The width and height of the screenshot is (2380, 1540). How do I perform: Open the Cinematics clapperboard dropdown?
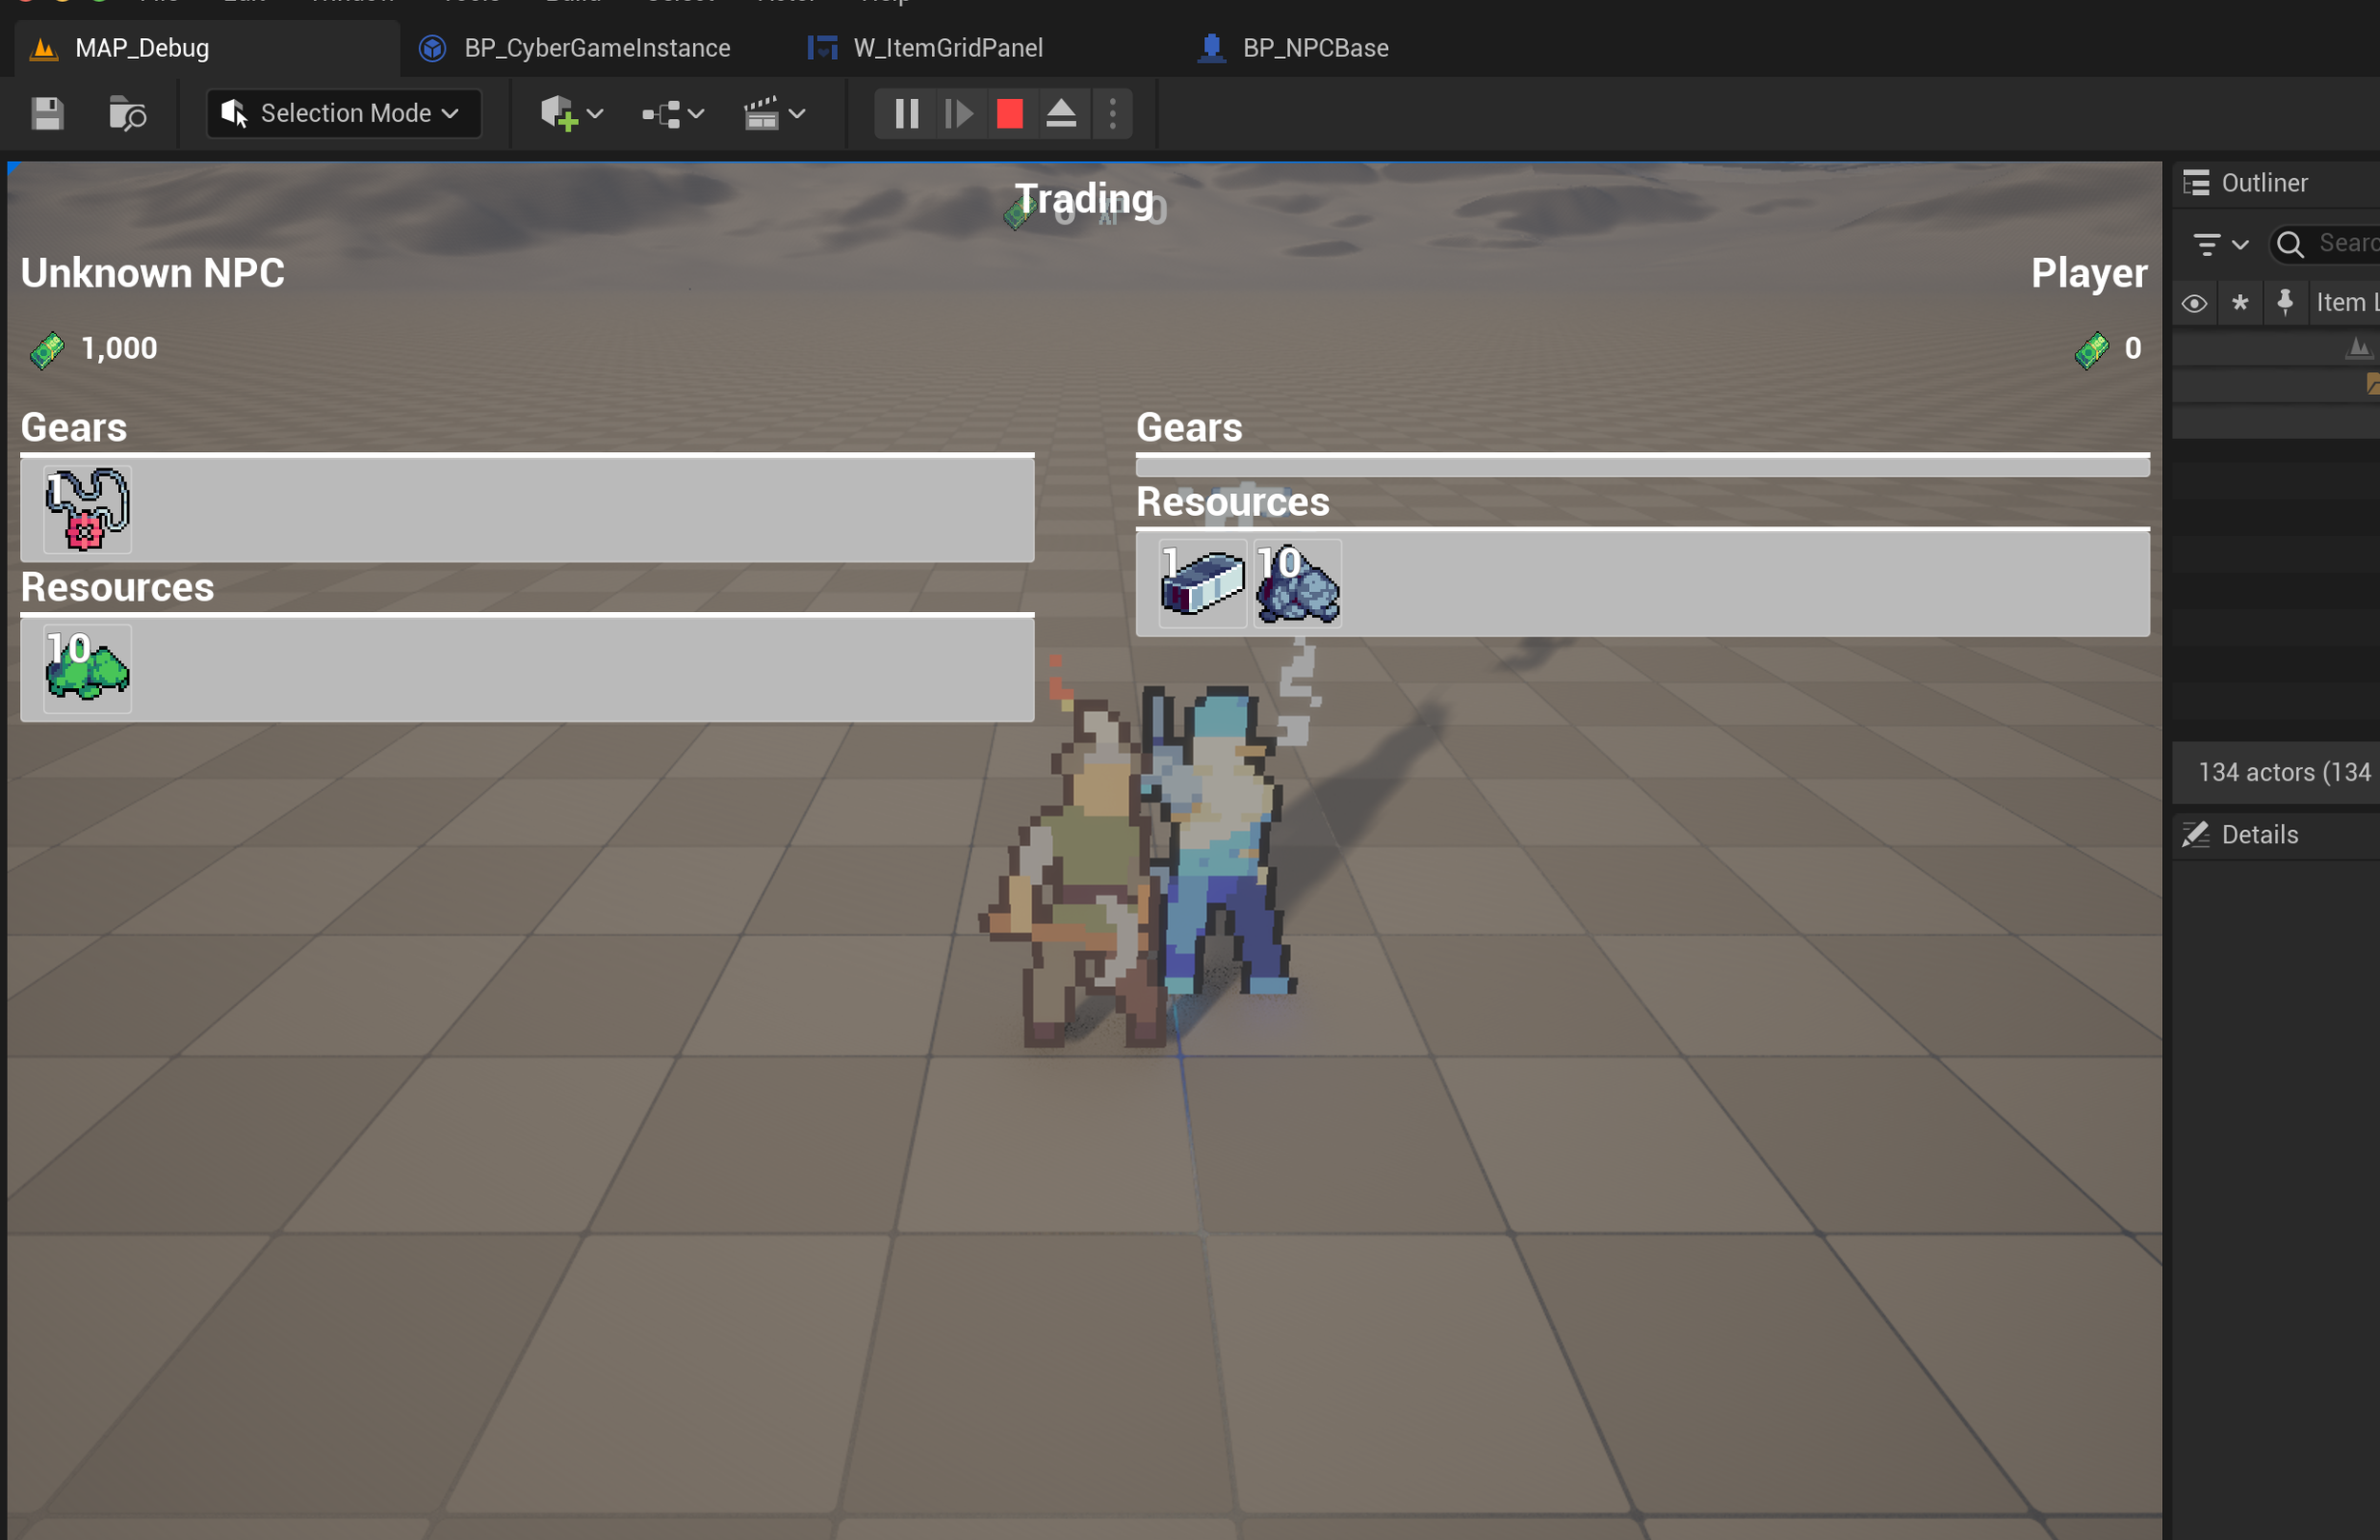[774, 114]
